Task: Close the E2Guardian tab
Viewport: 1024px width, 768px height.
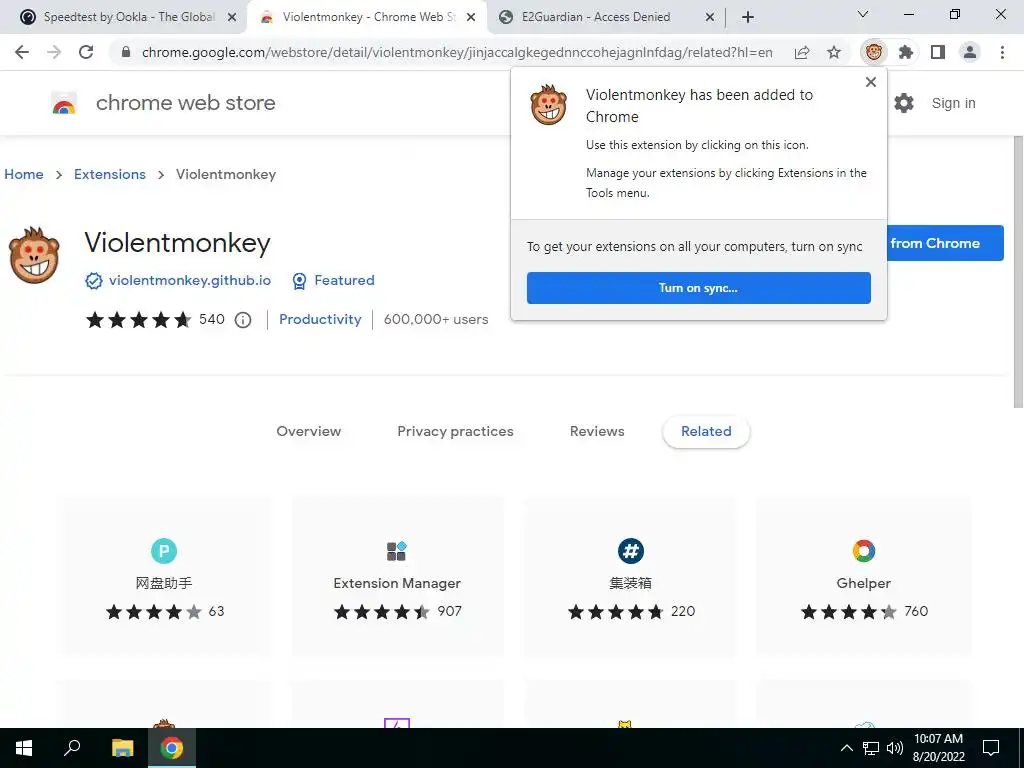Action: point(710,18)
